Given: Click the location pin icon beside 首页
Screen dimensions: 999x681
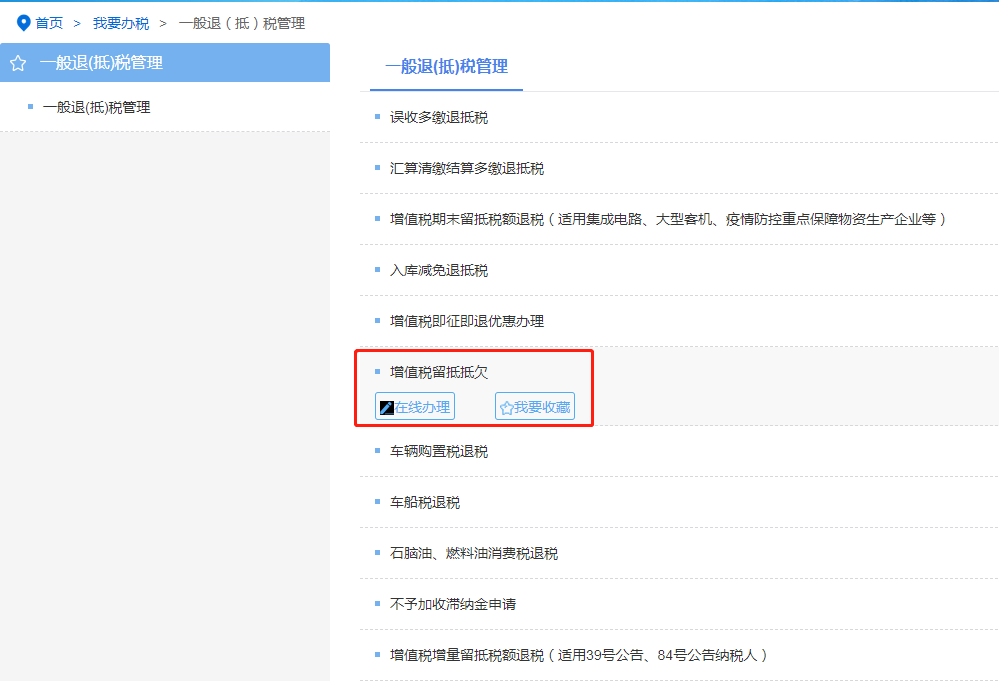Looking at the screenshot, I should tap(24, 23).
